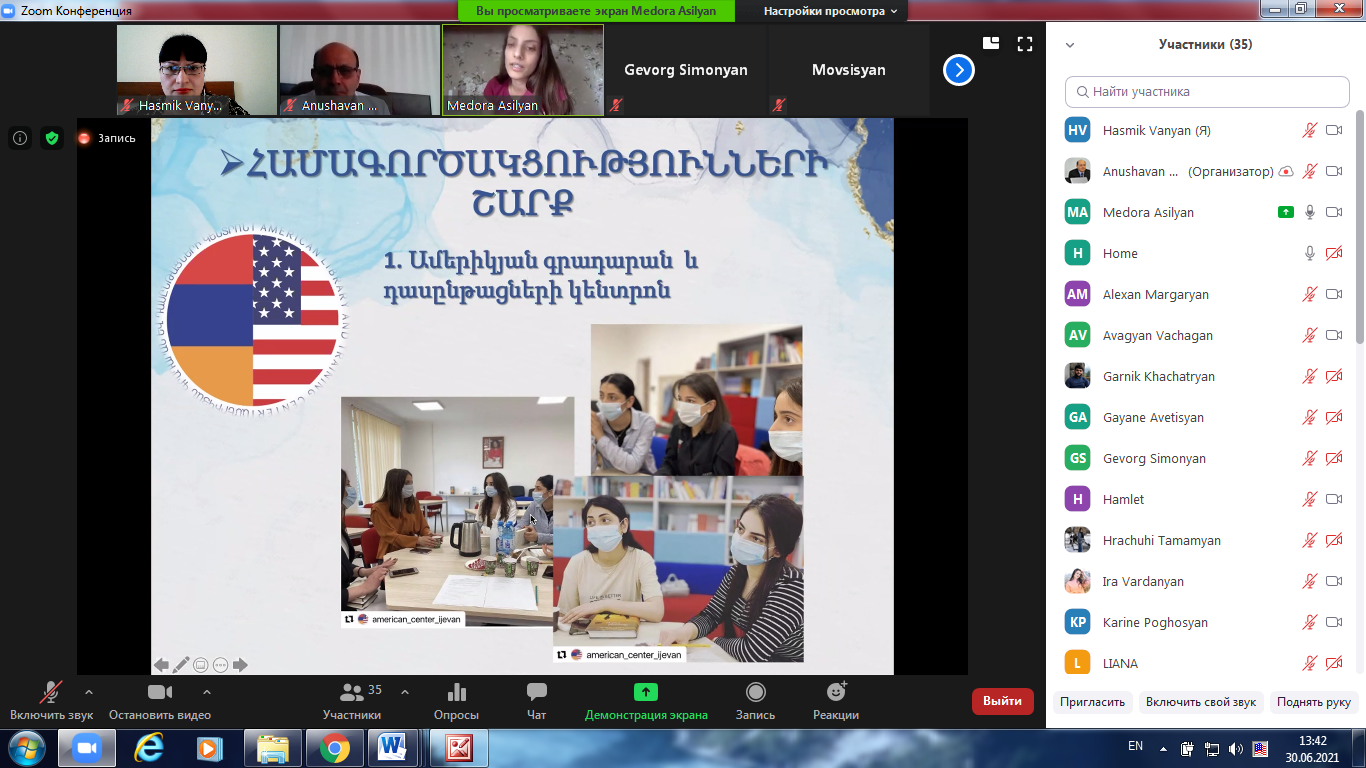Click Medora Asilyan's microphone icon in list
1366x768 pixels.
[1310, 212]
